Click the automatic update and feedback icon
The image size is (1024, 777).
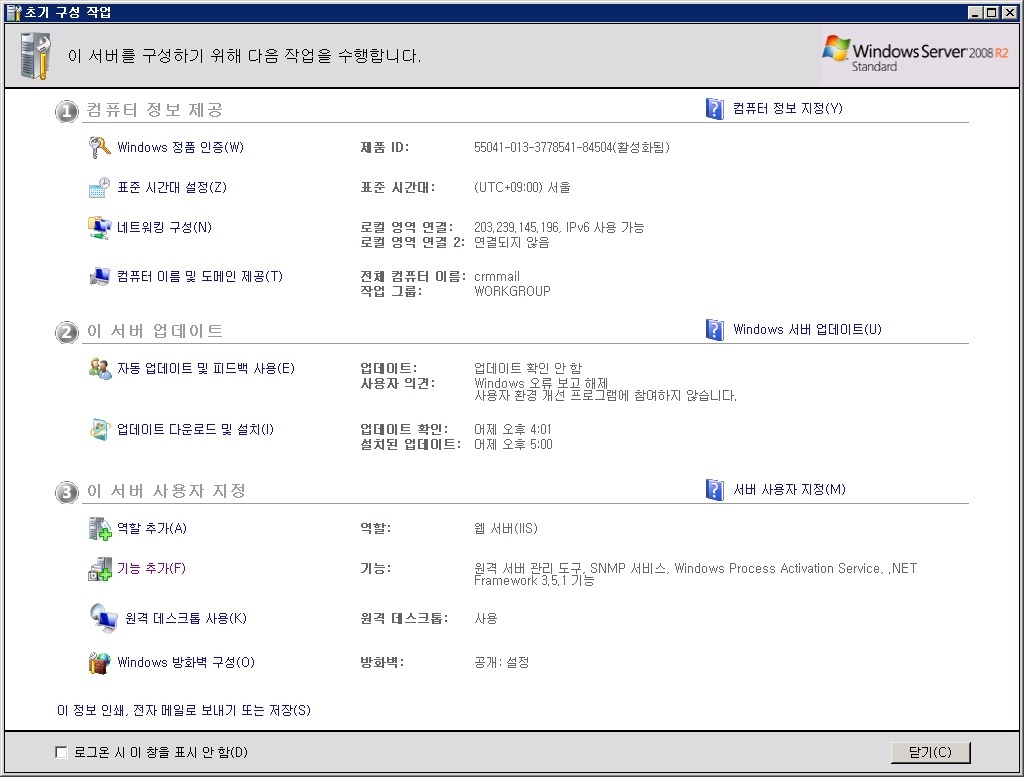pyautogui.click(x=99, y=369)
